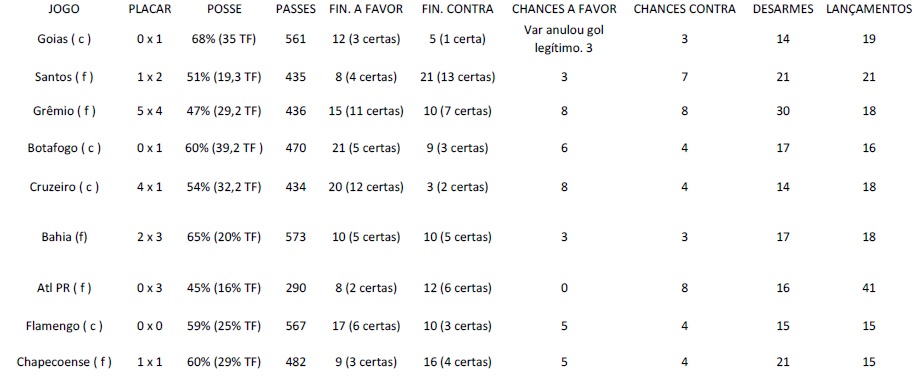Image resolution: width=916 pixels, height=383 pixels.
Task: Click the Flamengo ( c ) row label
Action: 64,326
